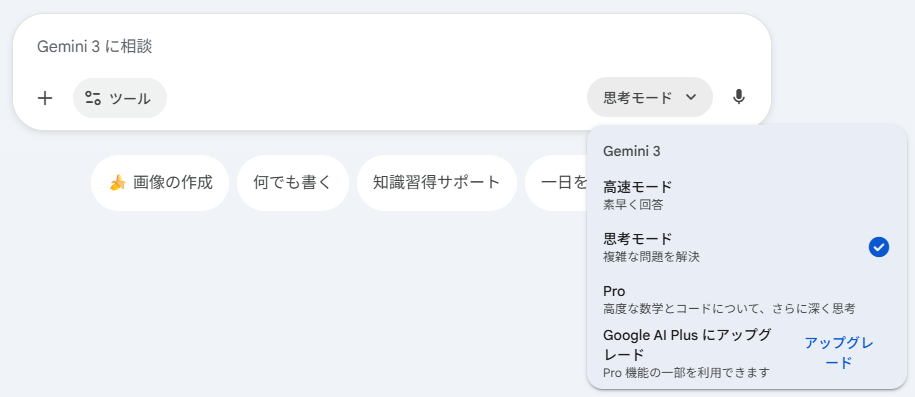Image resolution: width=915 pixels, height=397 pixels.
Task: Choose 思考モード in the model list
Action: tap(746, 247)
